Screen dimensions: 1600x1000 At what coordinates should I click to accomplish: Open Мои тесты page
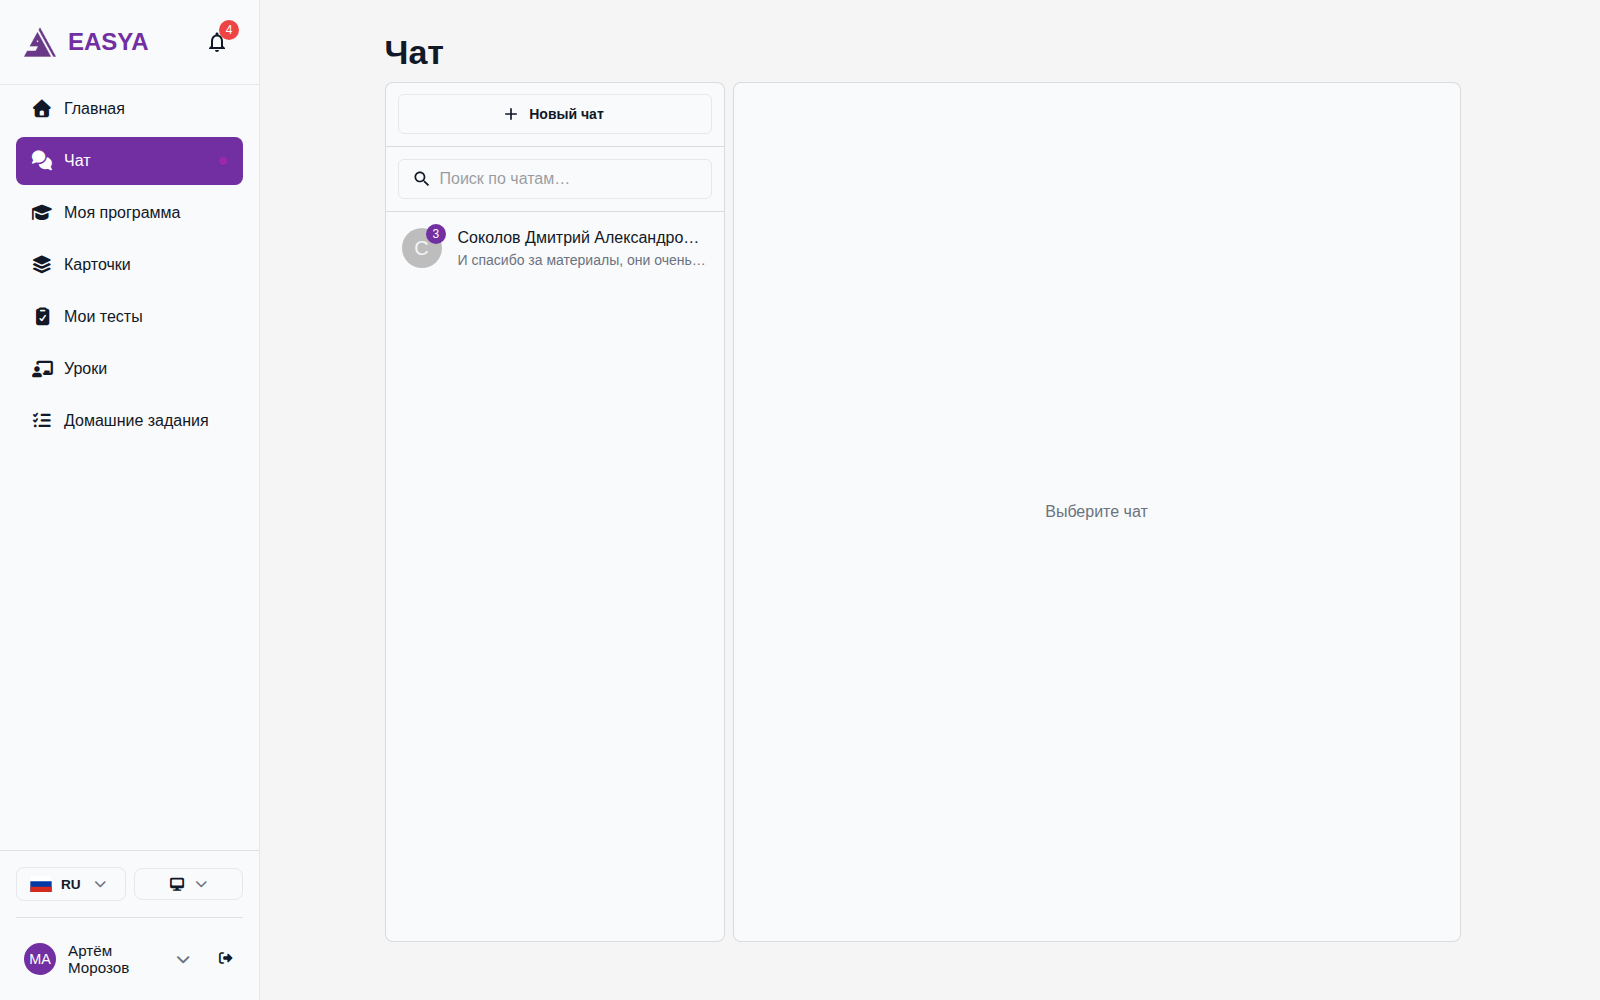129,317
